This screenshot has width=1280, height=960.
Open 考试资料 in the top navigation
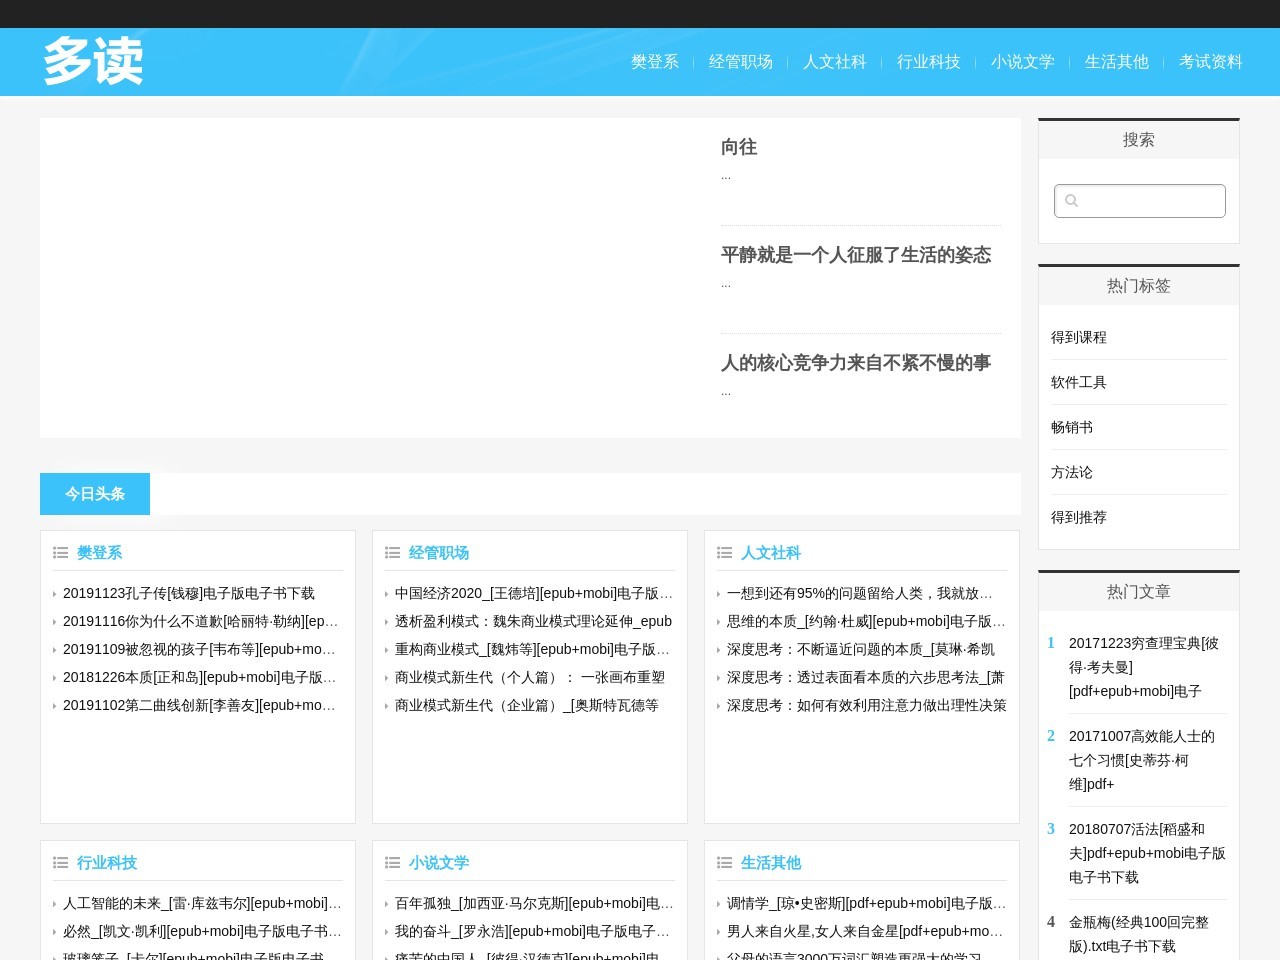pos(1210,62)
